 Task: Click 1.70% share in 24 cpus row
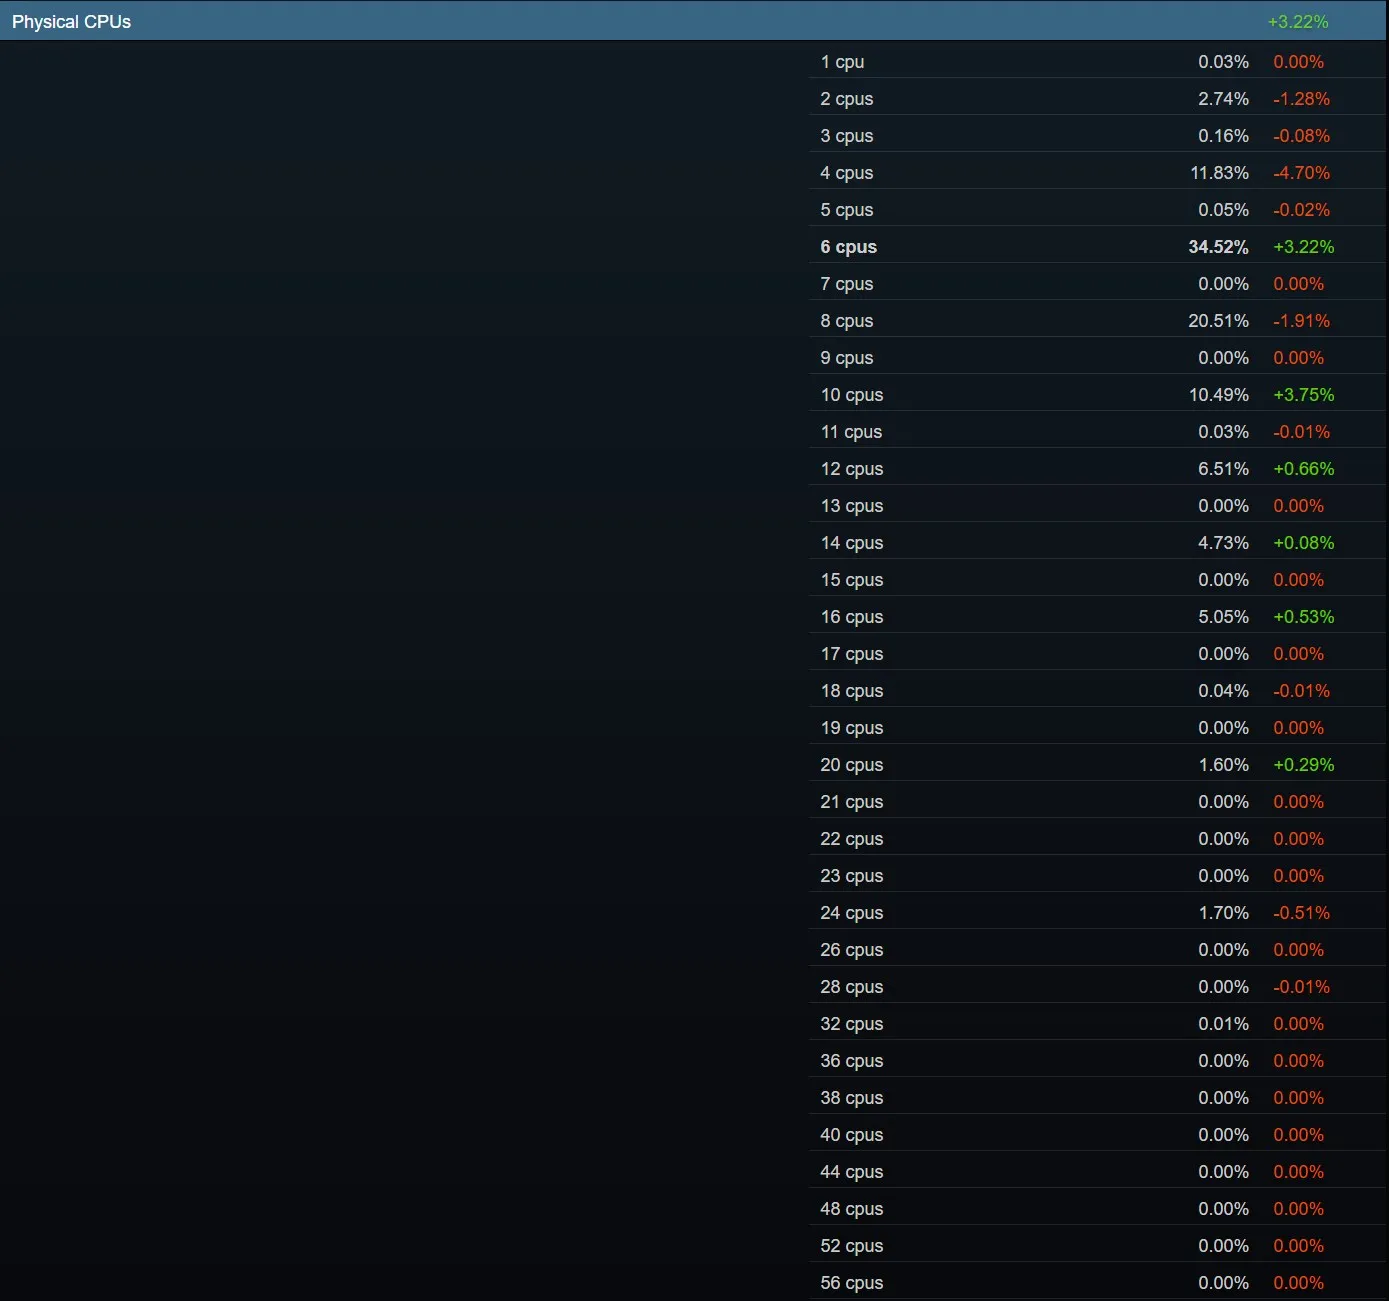pyautogui.click(x=1223, y=913)
